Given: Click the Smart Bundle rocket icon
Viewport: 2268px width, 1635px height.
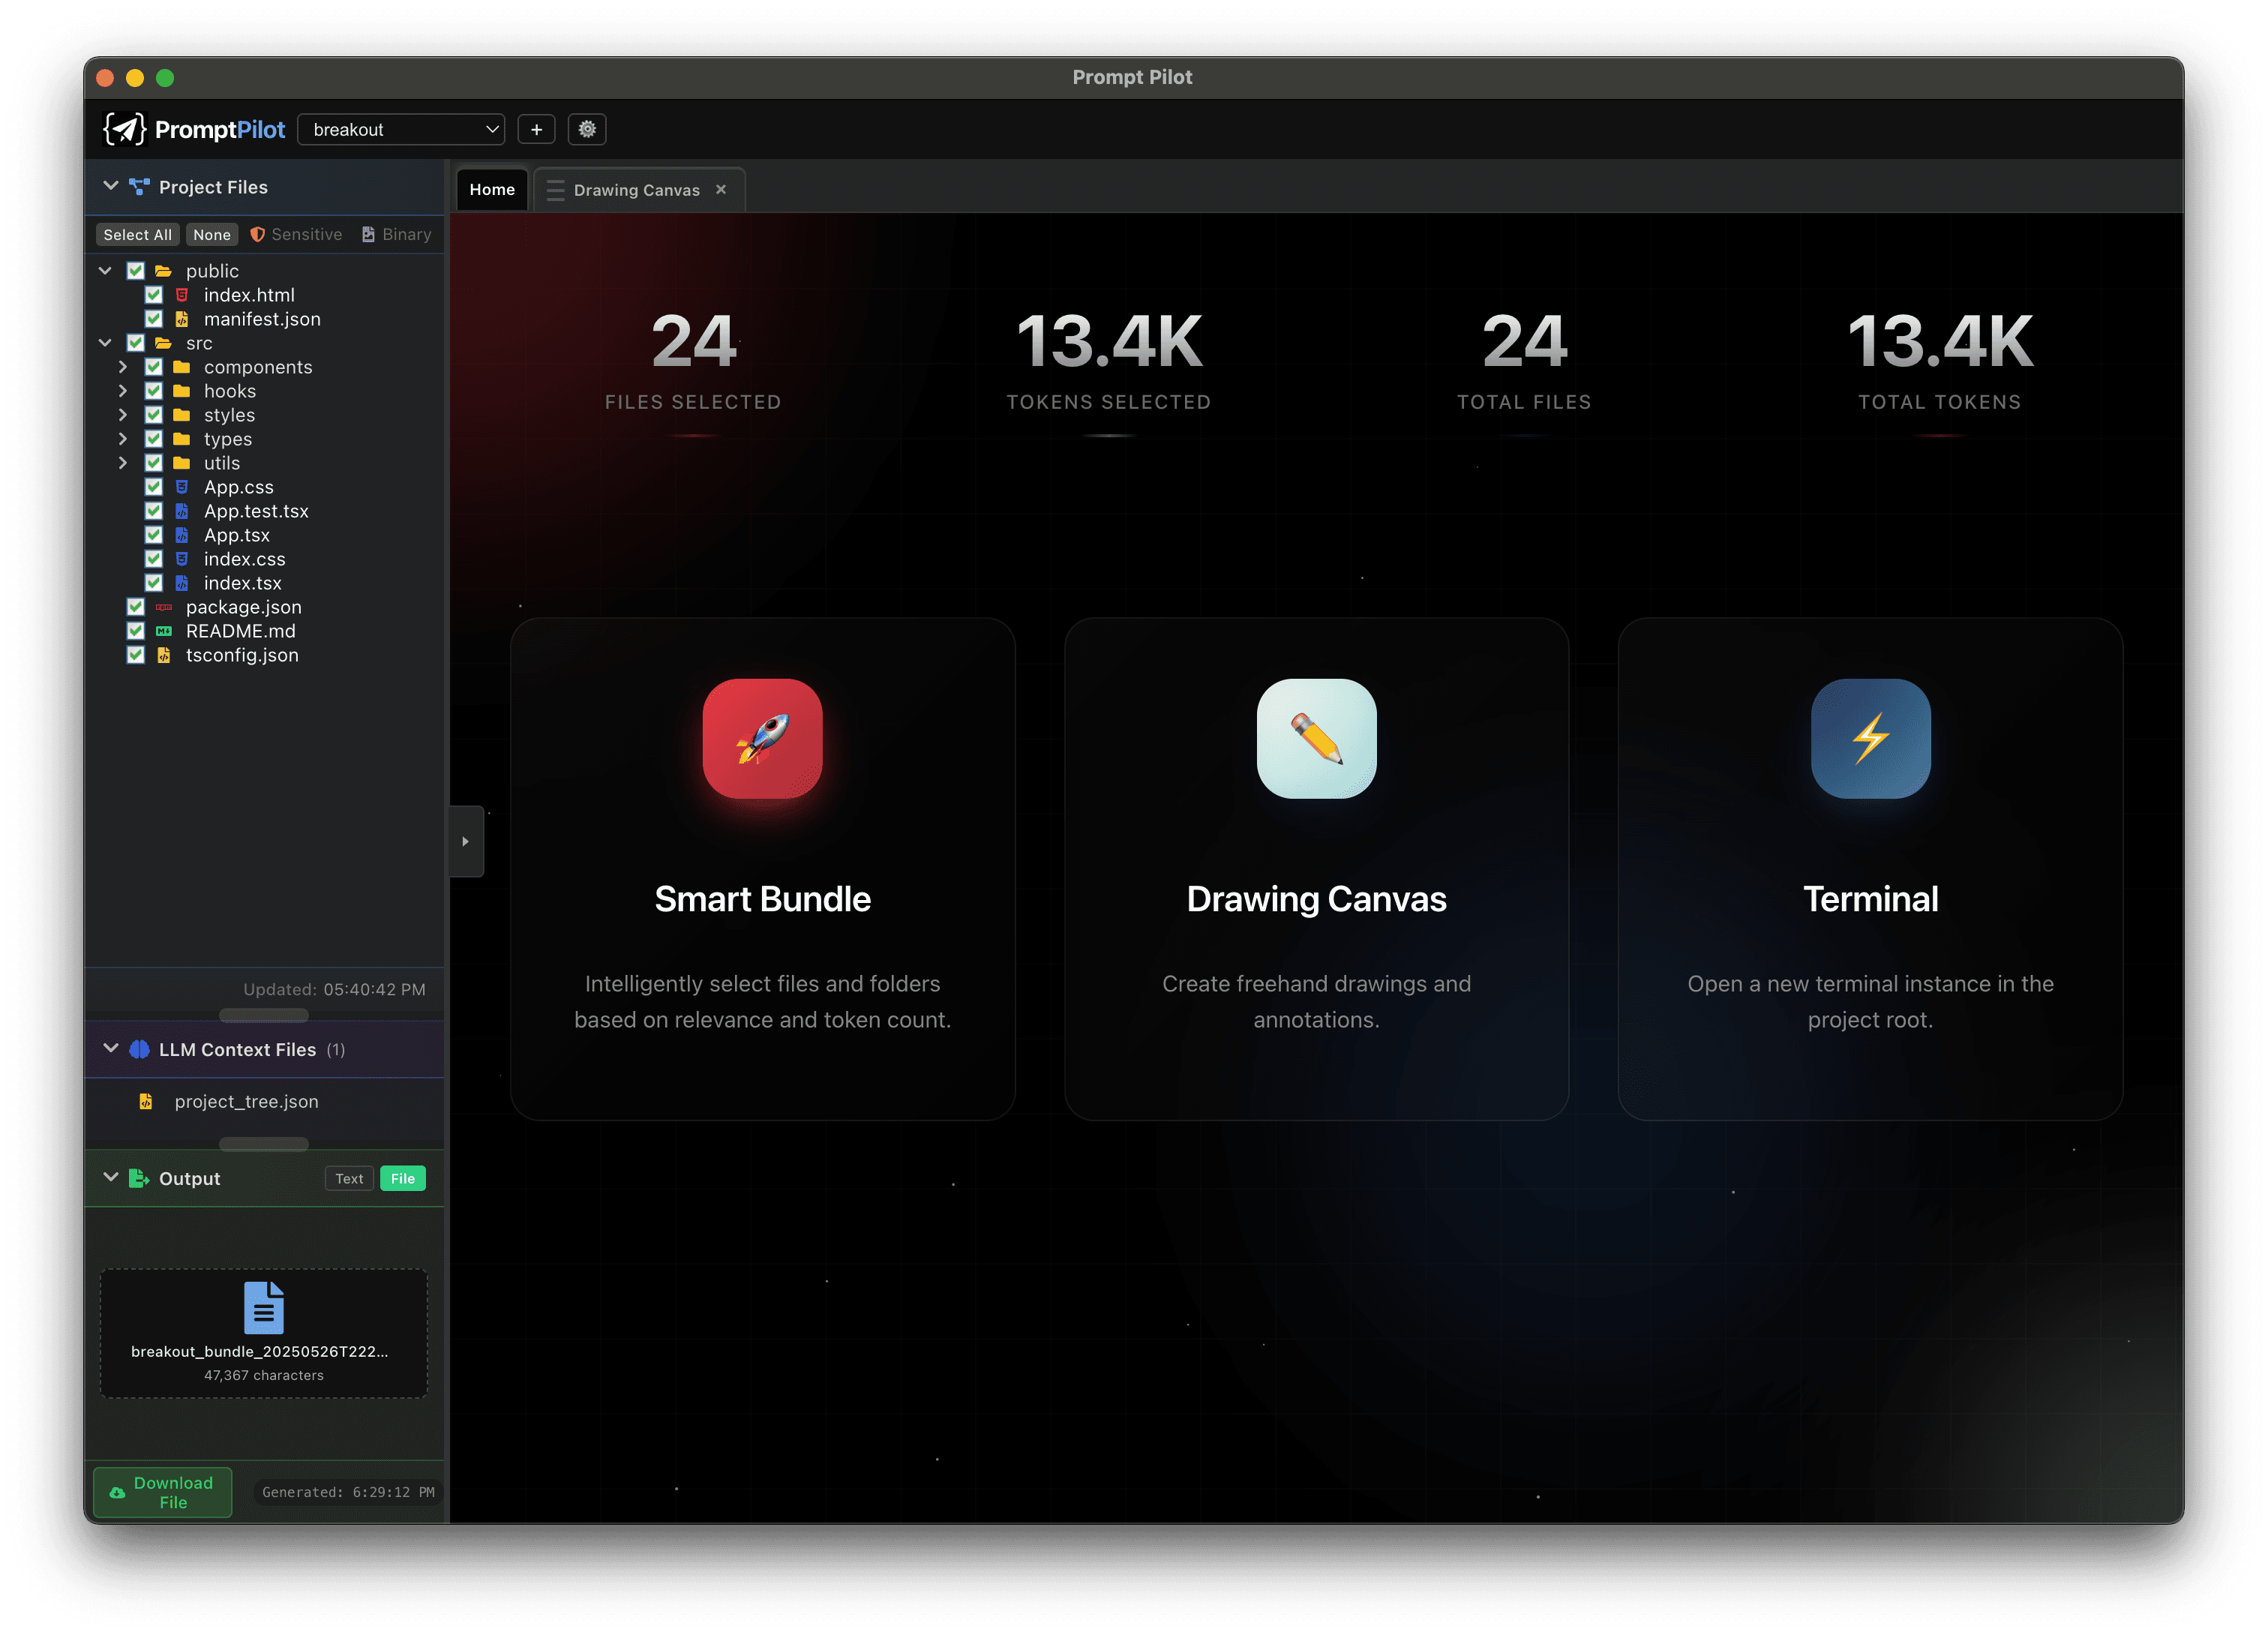Looking at the screenshot, I should click(x=762, y=739).
